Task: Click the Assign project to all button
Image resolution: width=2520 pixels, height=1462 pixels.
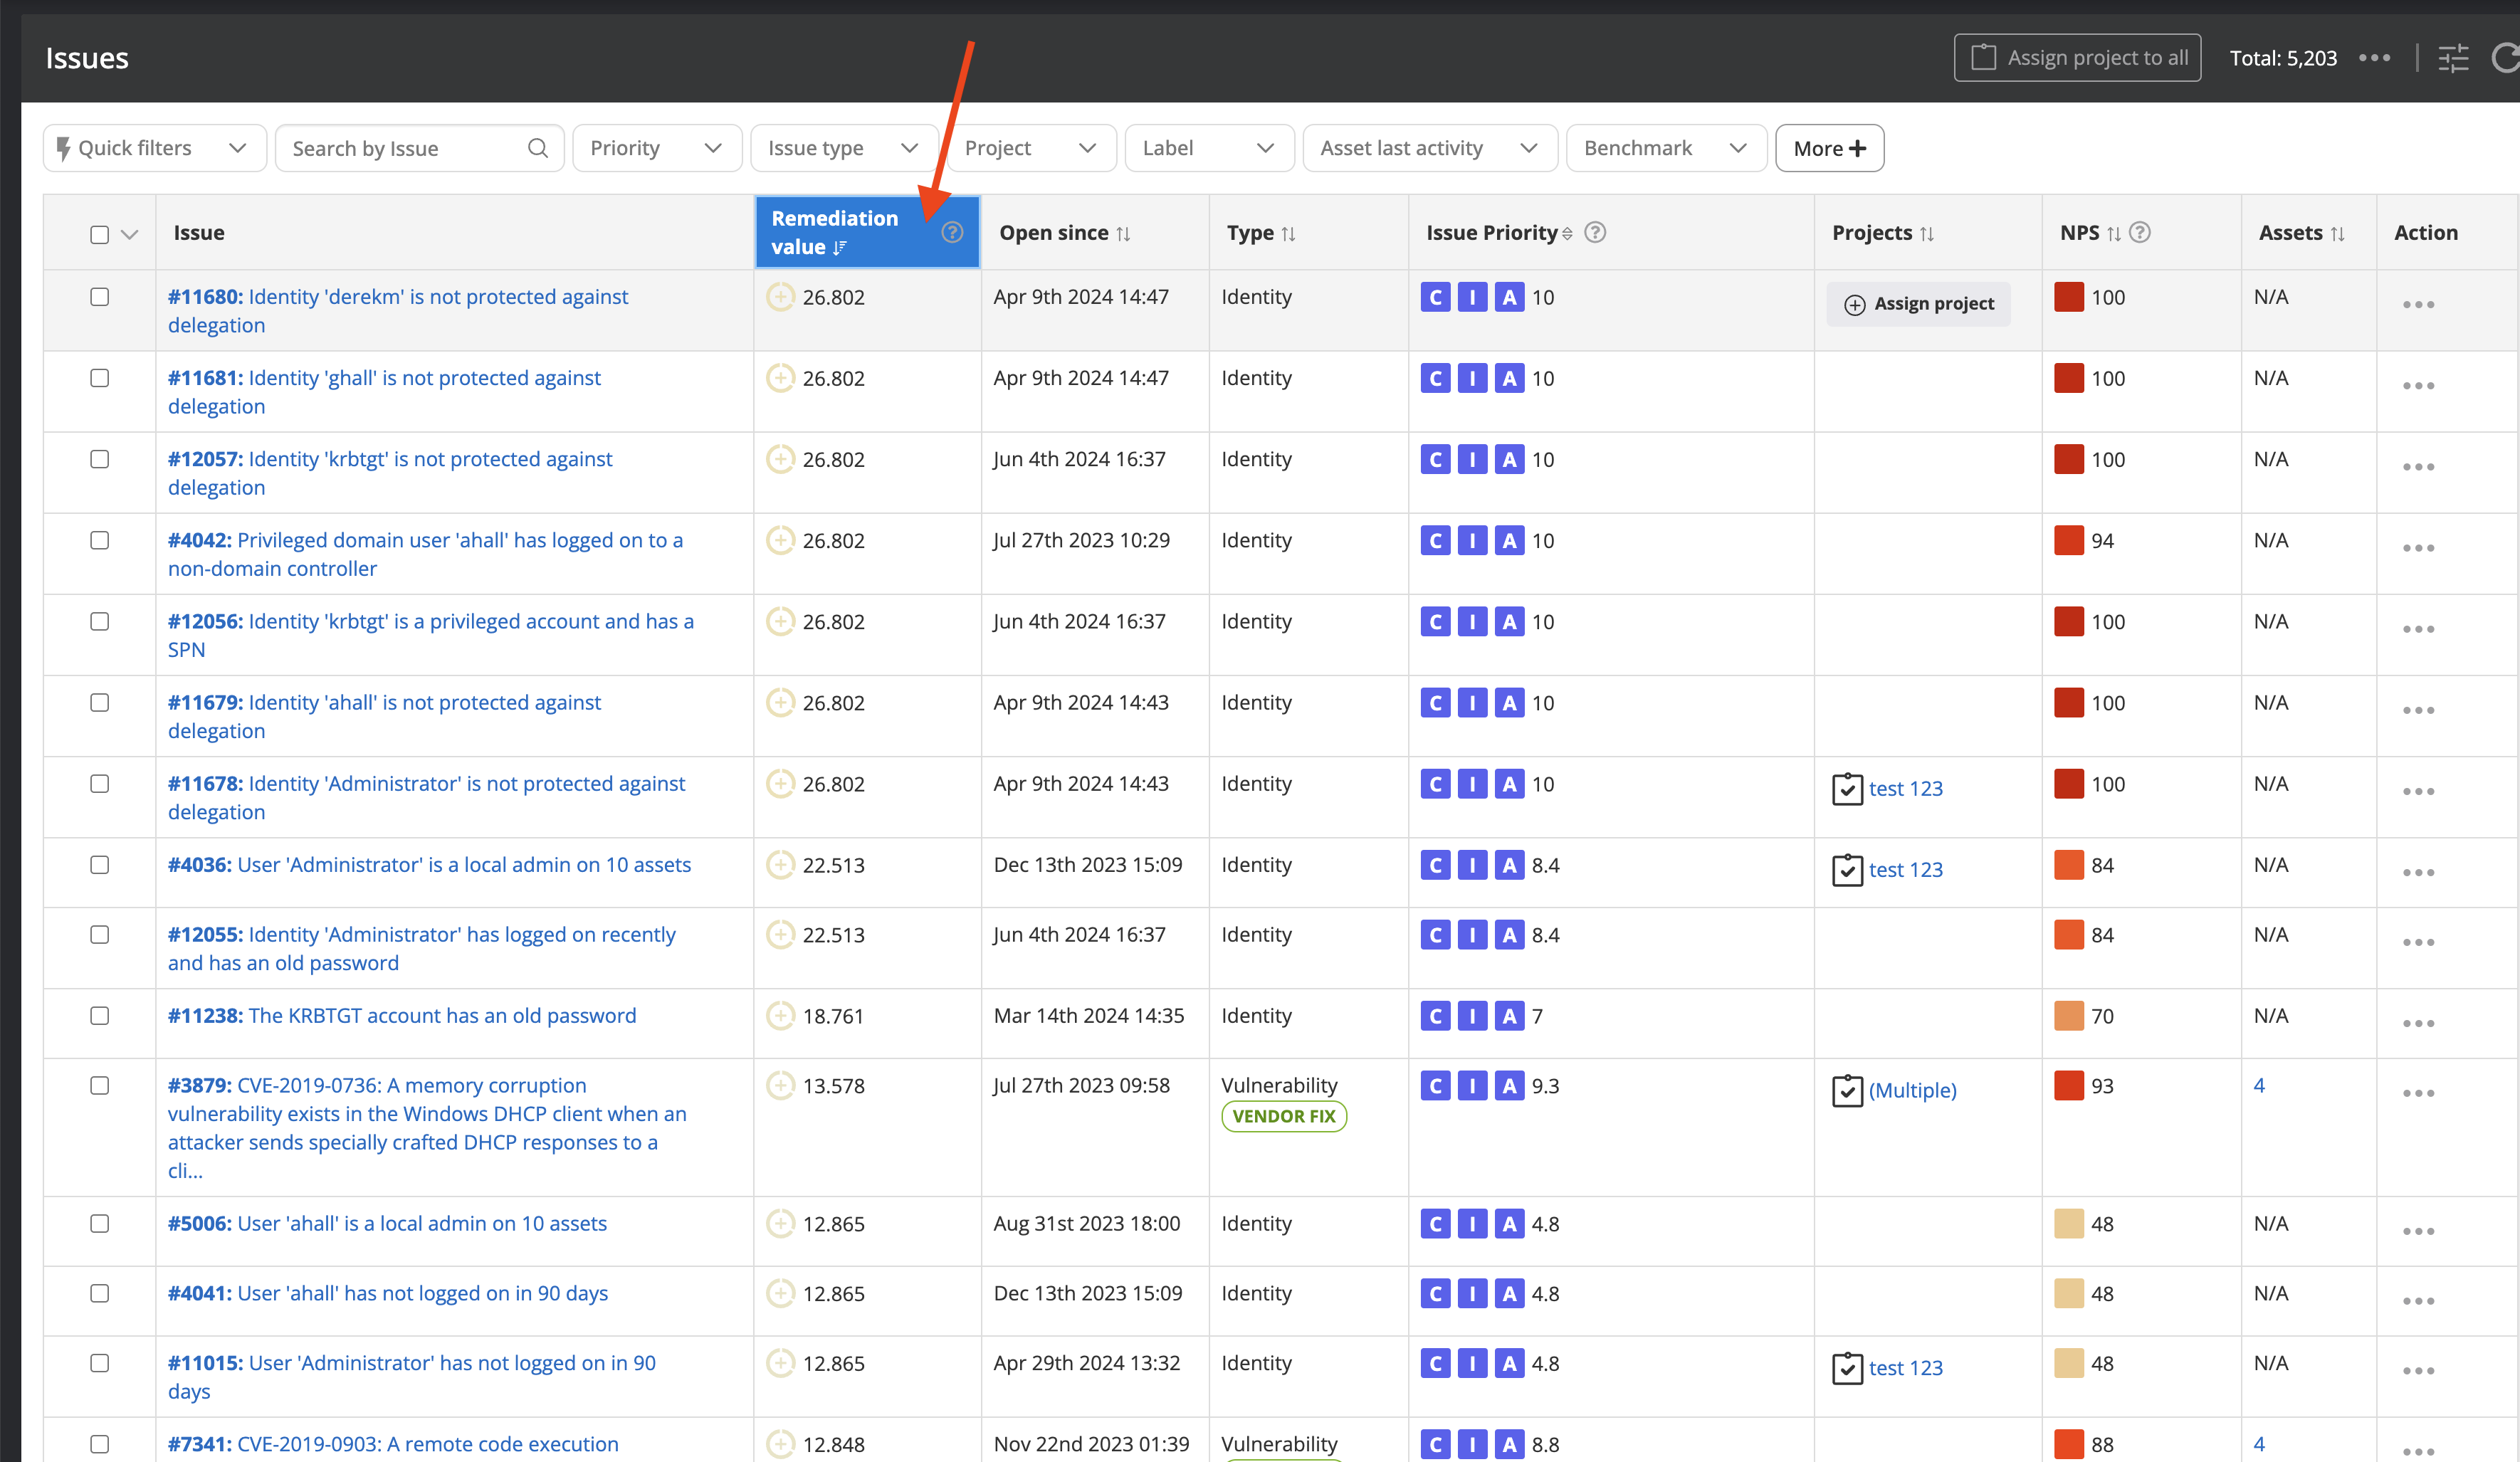Action: pyautogui.click(x=2077, y=58)
